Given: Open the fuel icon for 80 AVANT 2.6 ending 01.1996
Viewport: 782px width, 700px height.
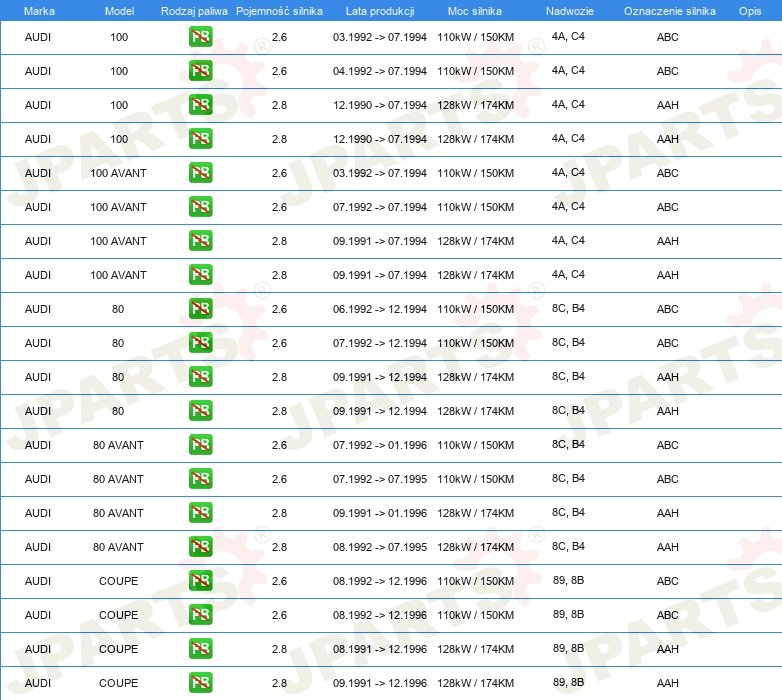Looking at the screenshot, I should point(200,444).
